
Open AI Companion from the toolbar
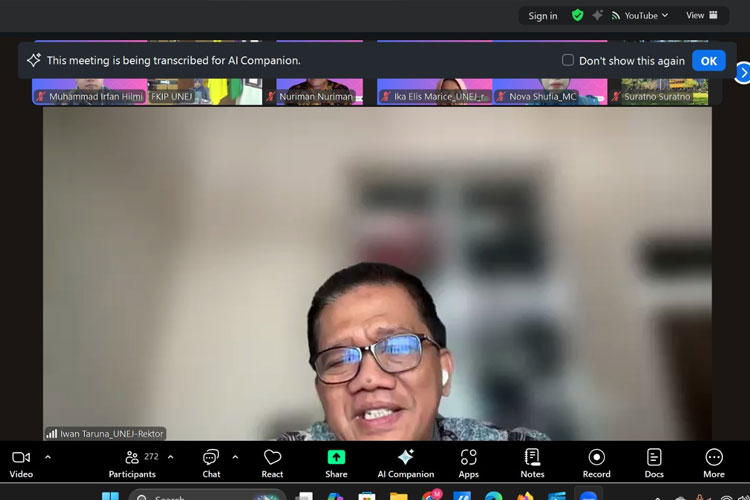click(x=406, y=464)
